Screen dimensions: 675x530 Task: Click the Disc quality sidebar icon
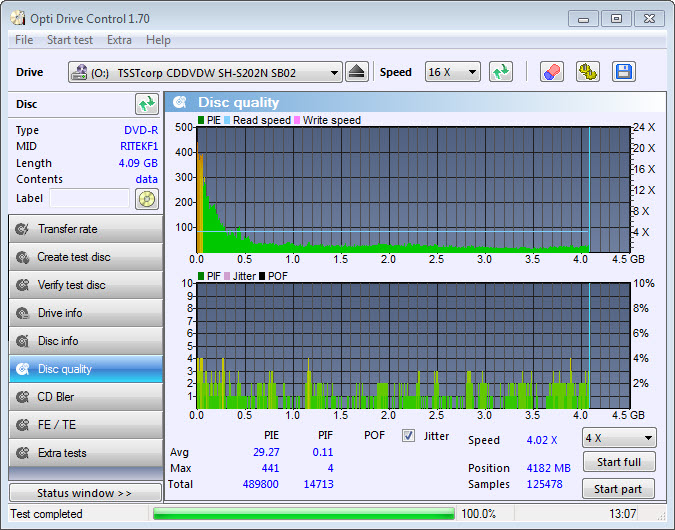tap(22, 369)
